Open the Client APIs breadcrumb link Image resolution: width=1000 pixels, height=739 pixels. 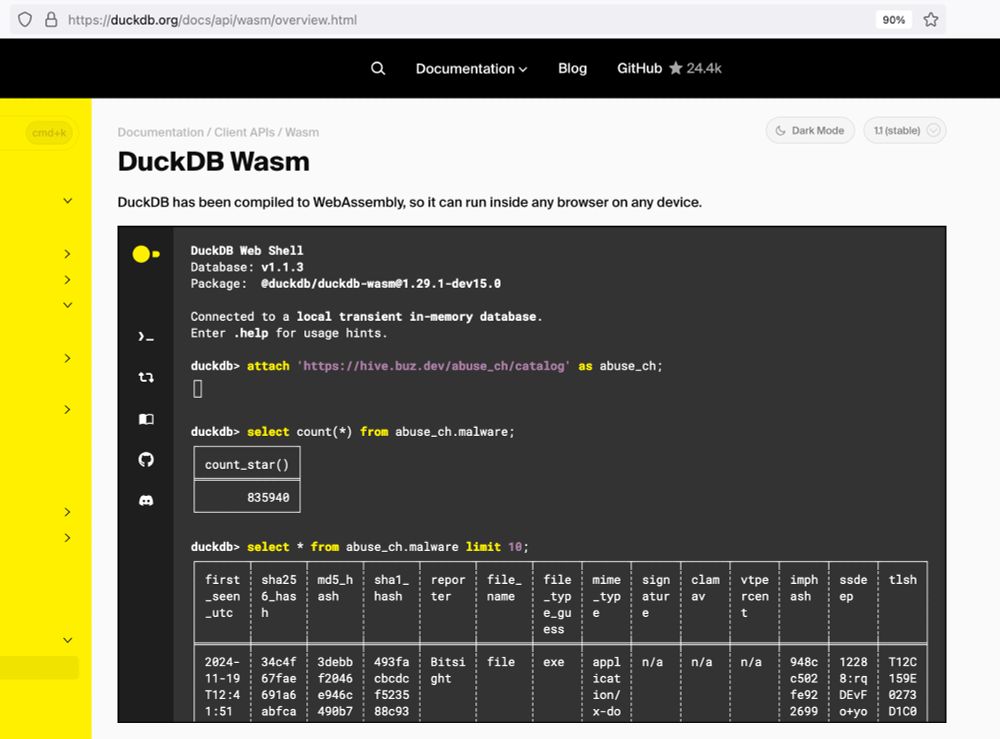pyautogui.click(x=244, y=132)
